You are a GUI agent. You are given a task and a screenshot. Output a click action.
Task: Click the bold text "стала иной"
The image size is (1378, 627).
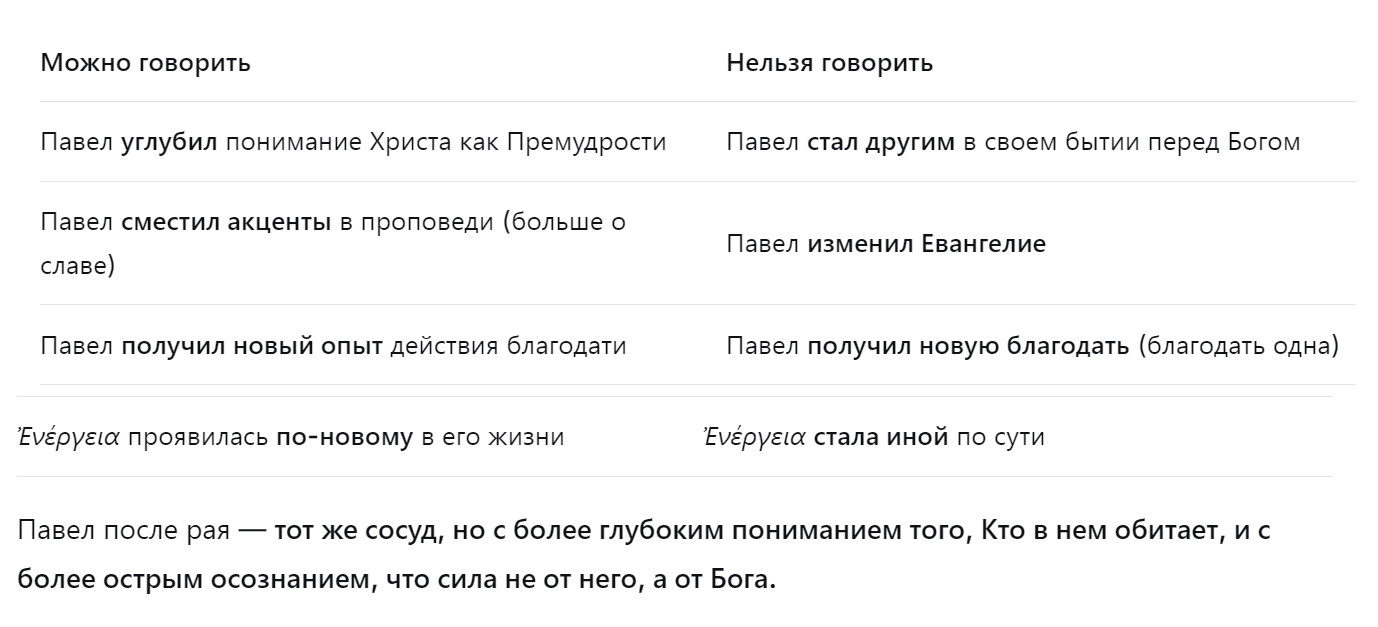pyautogui.click(x=881, y=438)
